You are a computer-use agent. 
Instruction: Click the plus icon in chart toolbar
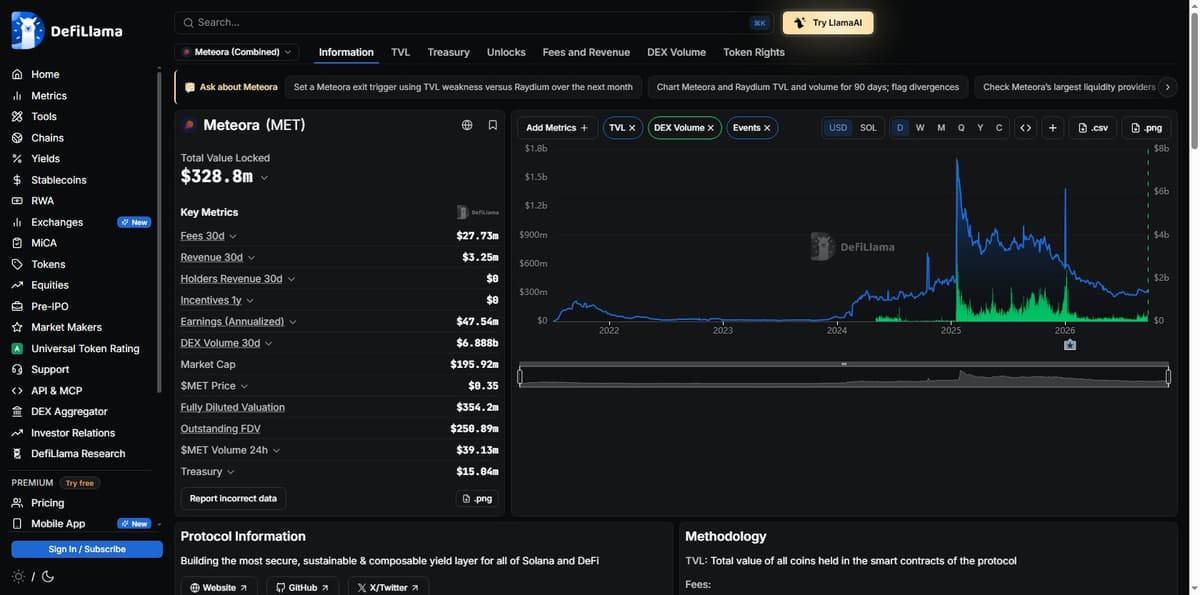pos(1052,128)
